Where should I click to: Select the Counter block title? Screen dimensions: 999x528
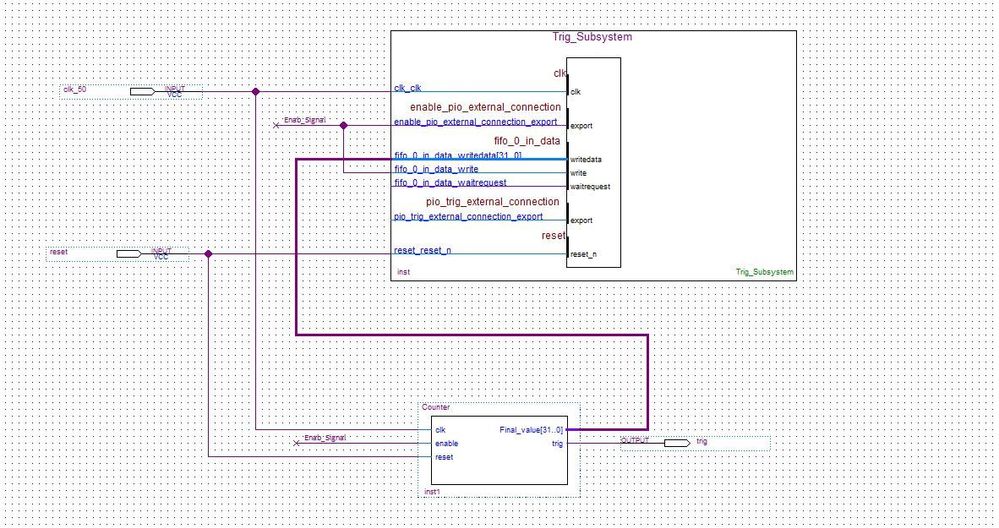(436, 407)
